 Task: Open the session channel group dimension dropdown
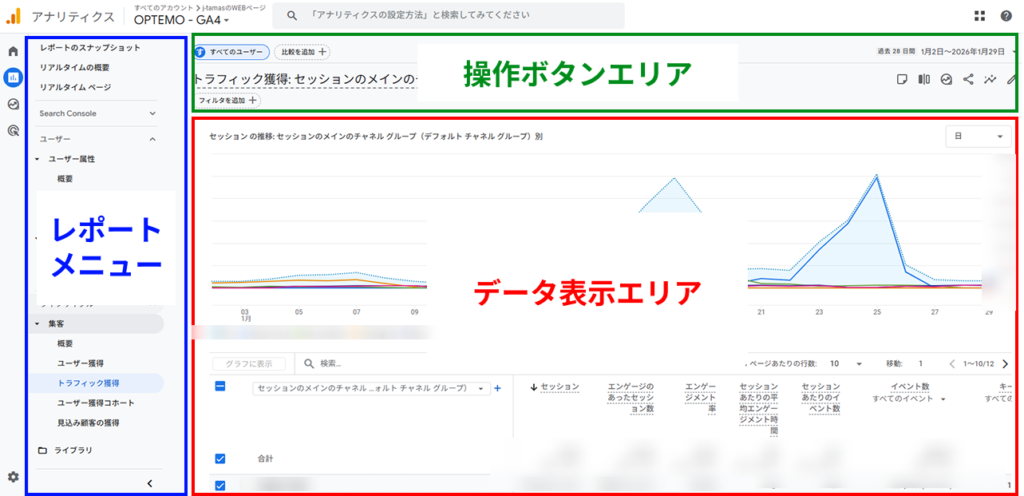pos(371,388)
